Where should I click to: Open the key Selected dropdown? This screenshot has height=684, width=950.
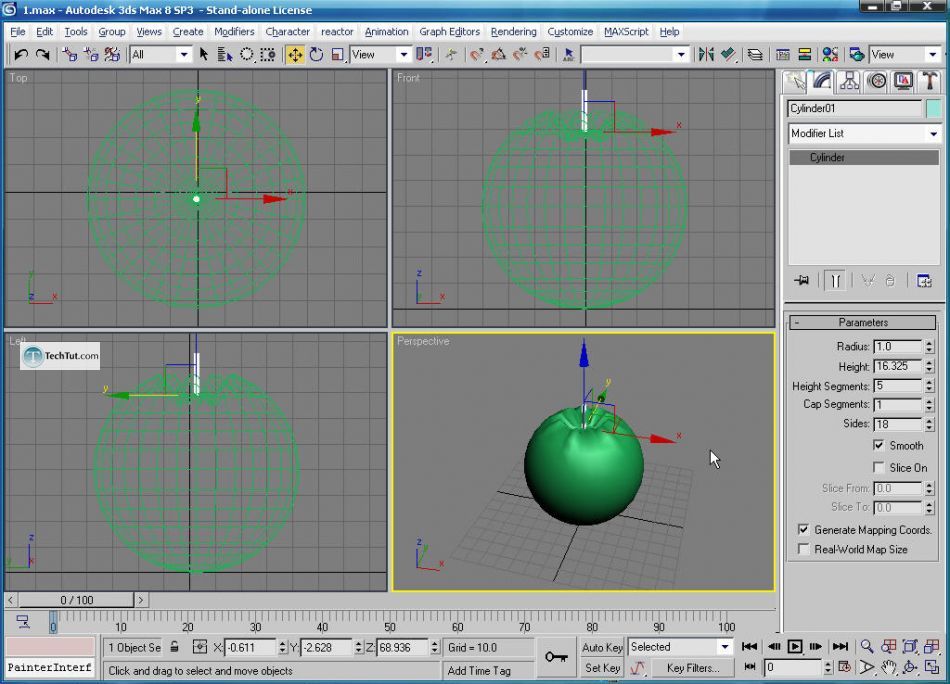point(680,647)
